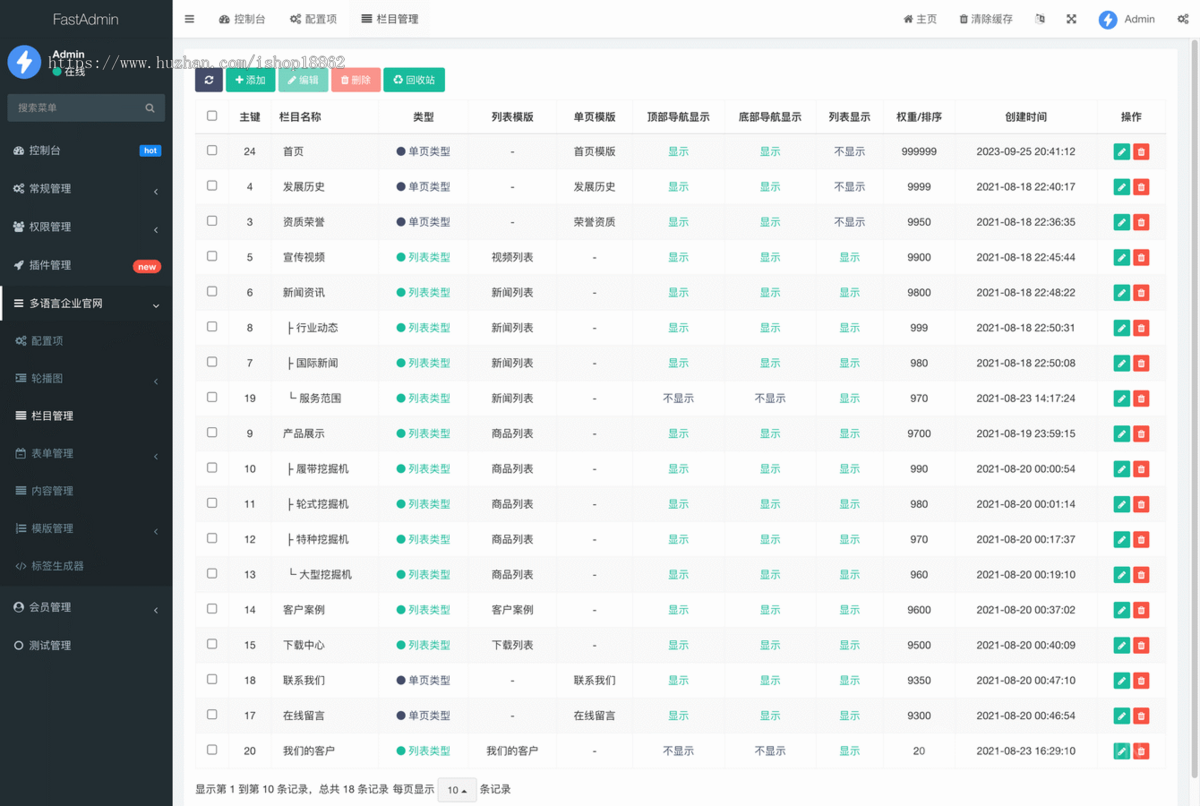Open the settings gear icon beside Admin

tap(1182, 18)
